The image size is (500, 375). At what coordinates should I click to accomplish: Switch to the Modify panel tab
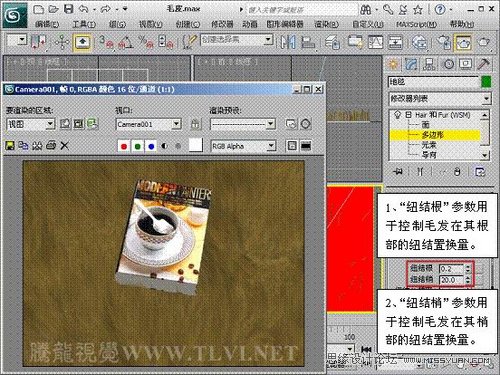pyautogui.click(x=412, y=63)
